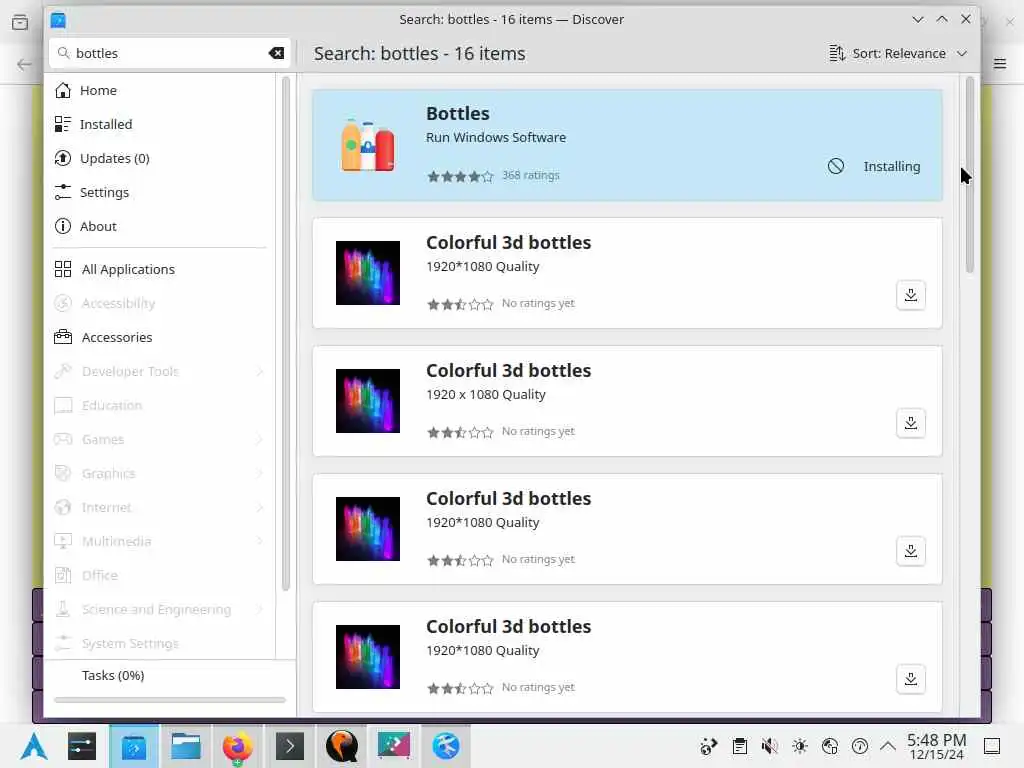Toggle muted volume tray icon
This screenshot has width=1024, height=768.
pyautogui.click(x=769, y=746)
